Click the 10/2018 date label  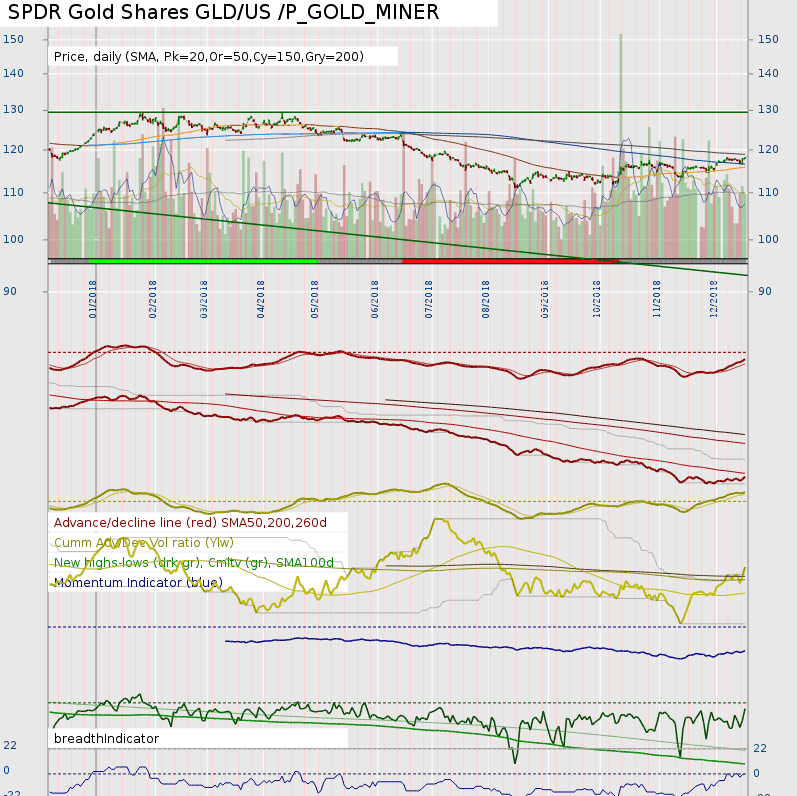[597, 299]
